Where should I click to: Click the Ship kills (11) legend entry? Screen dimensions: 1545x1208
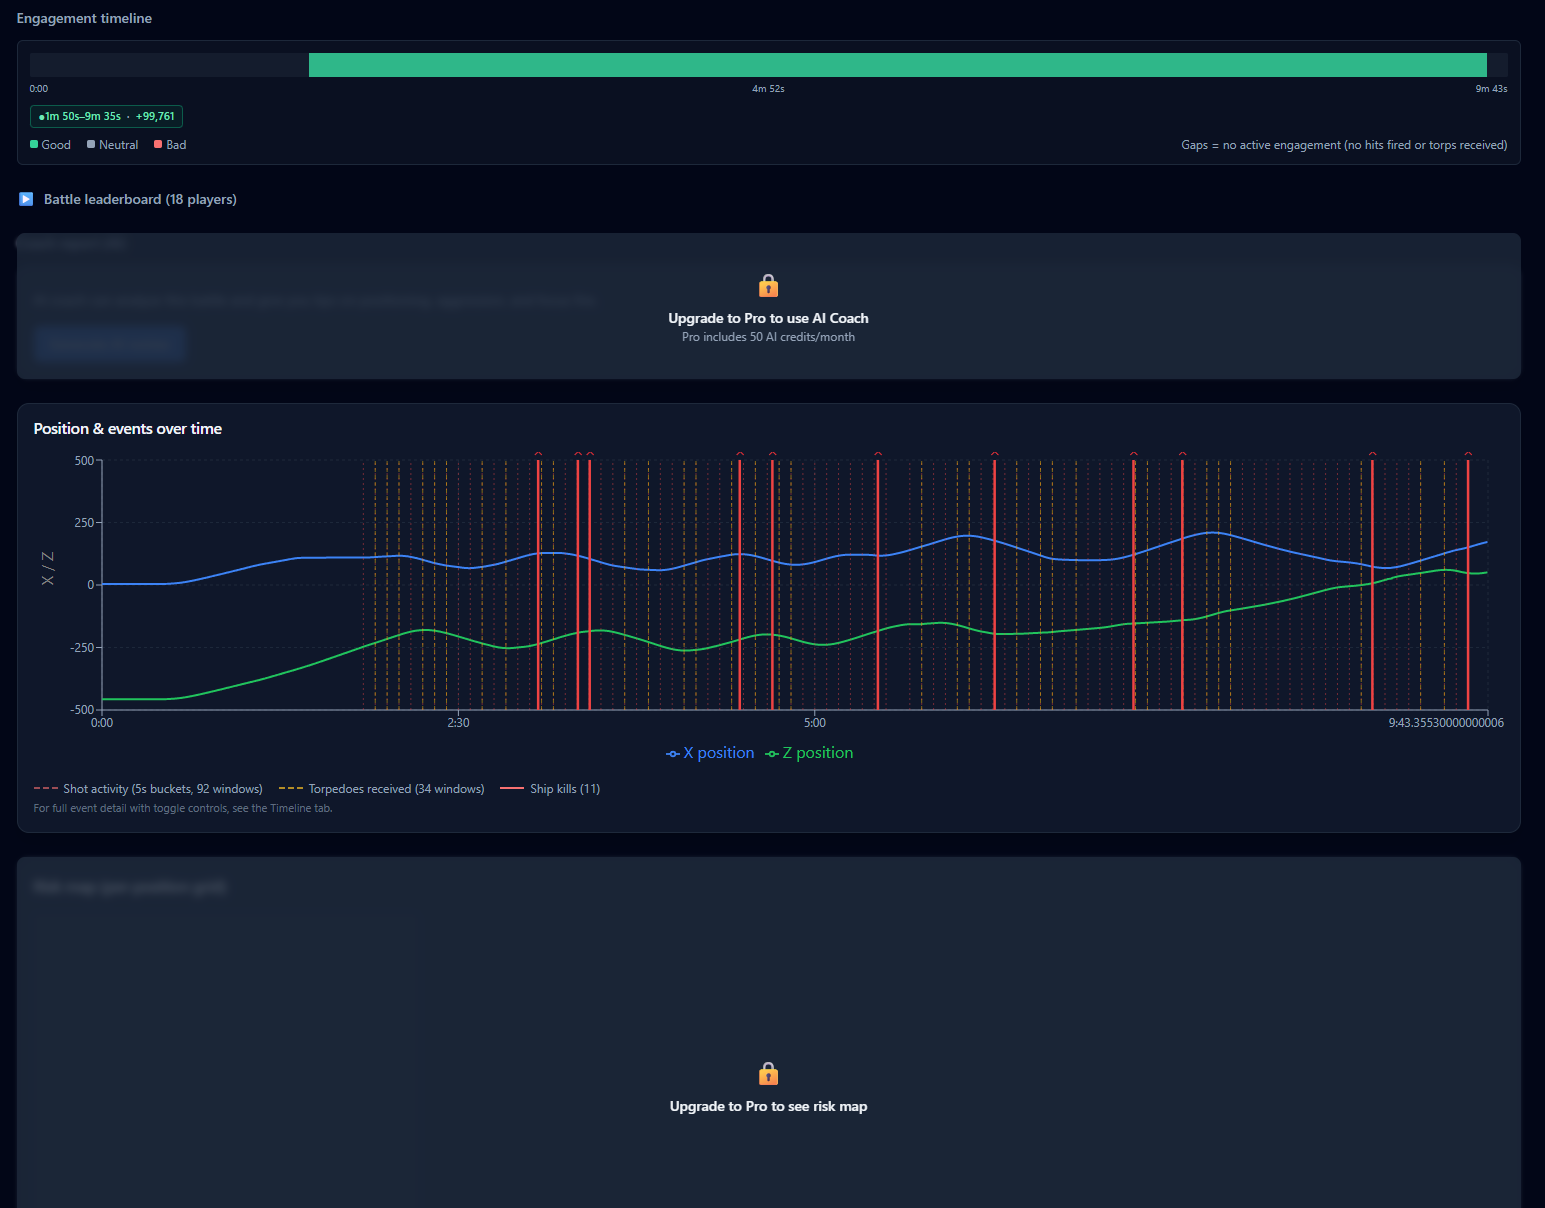click(550, 789)
